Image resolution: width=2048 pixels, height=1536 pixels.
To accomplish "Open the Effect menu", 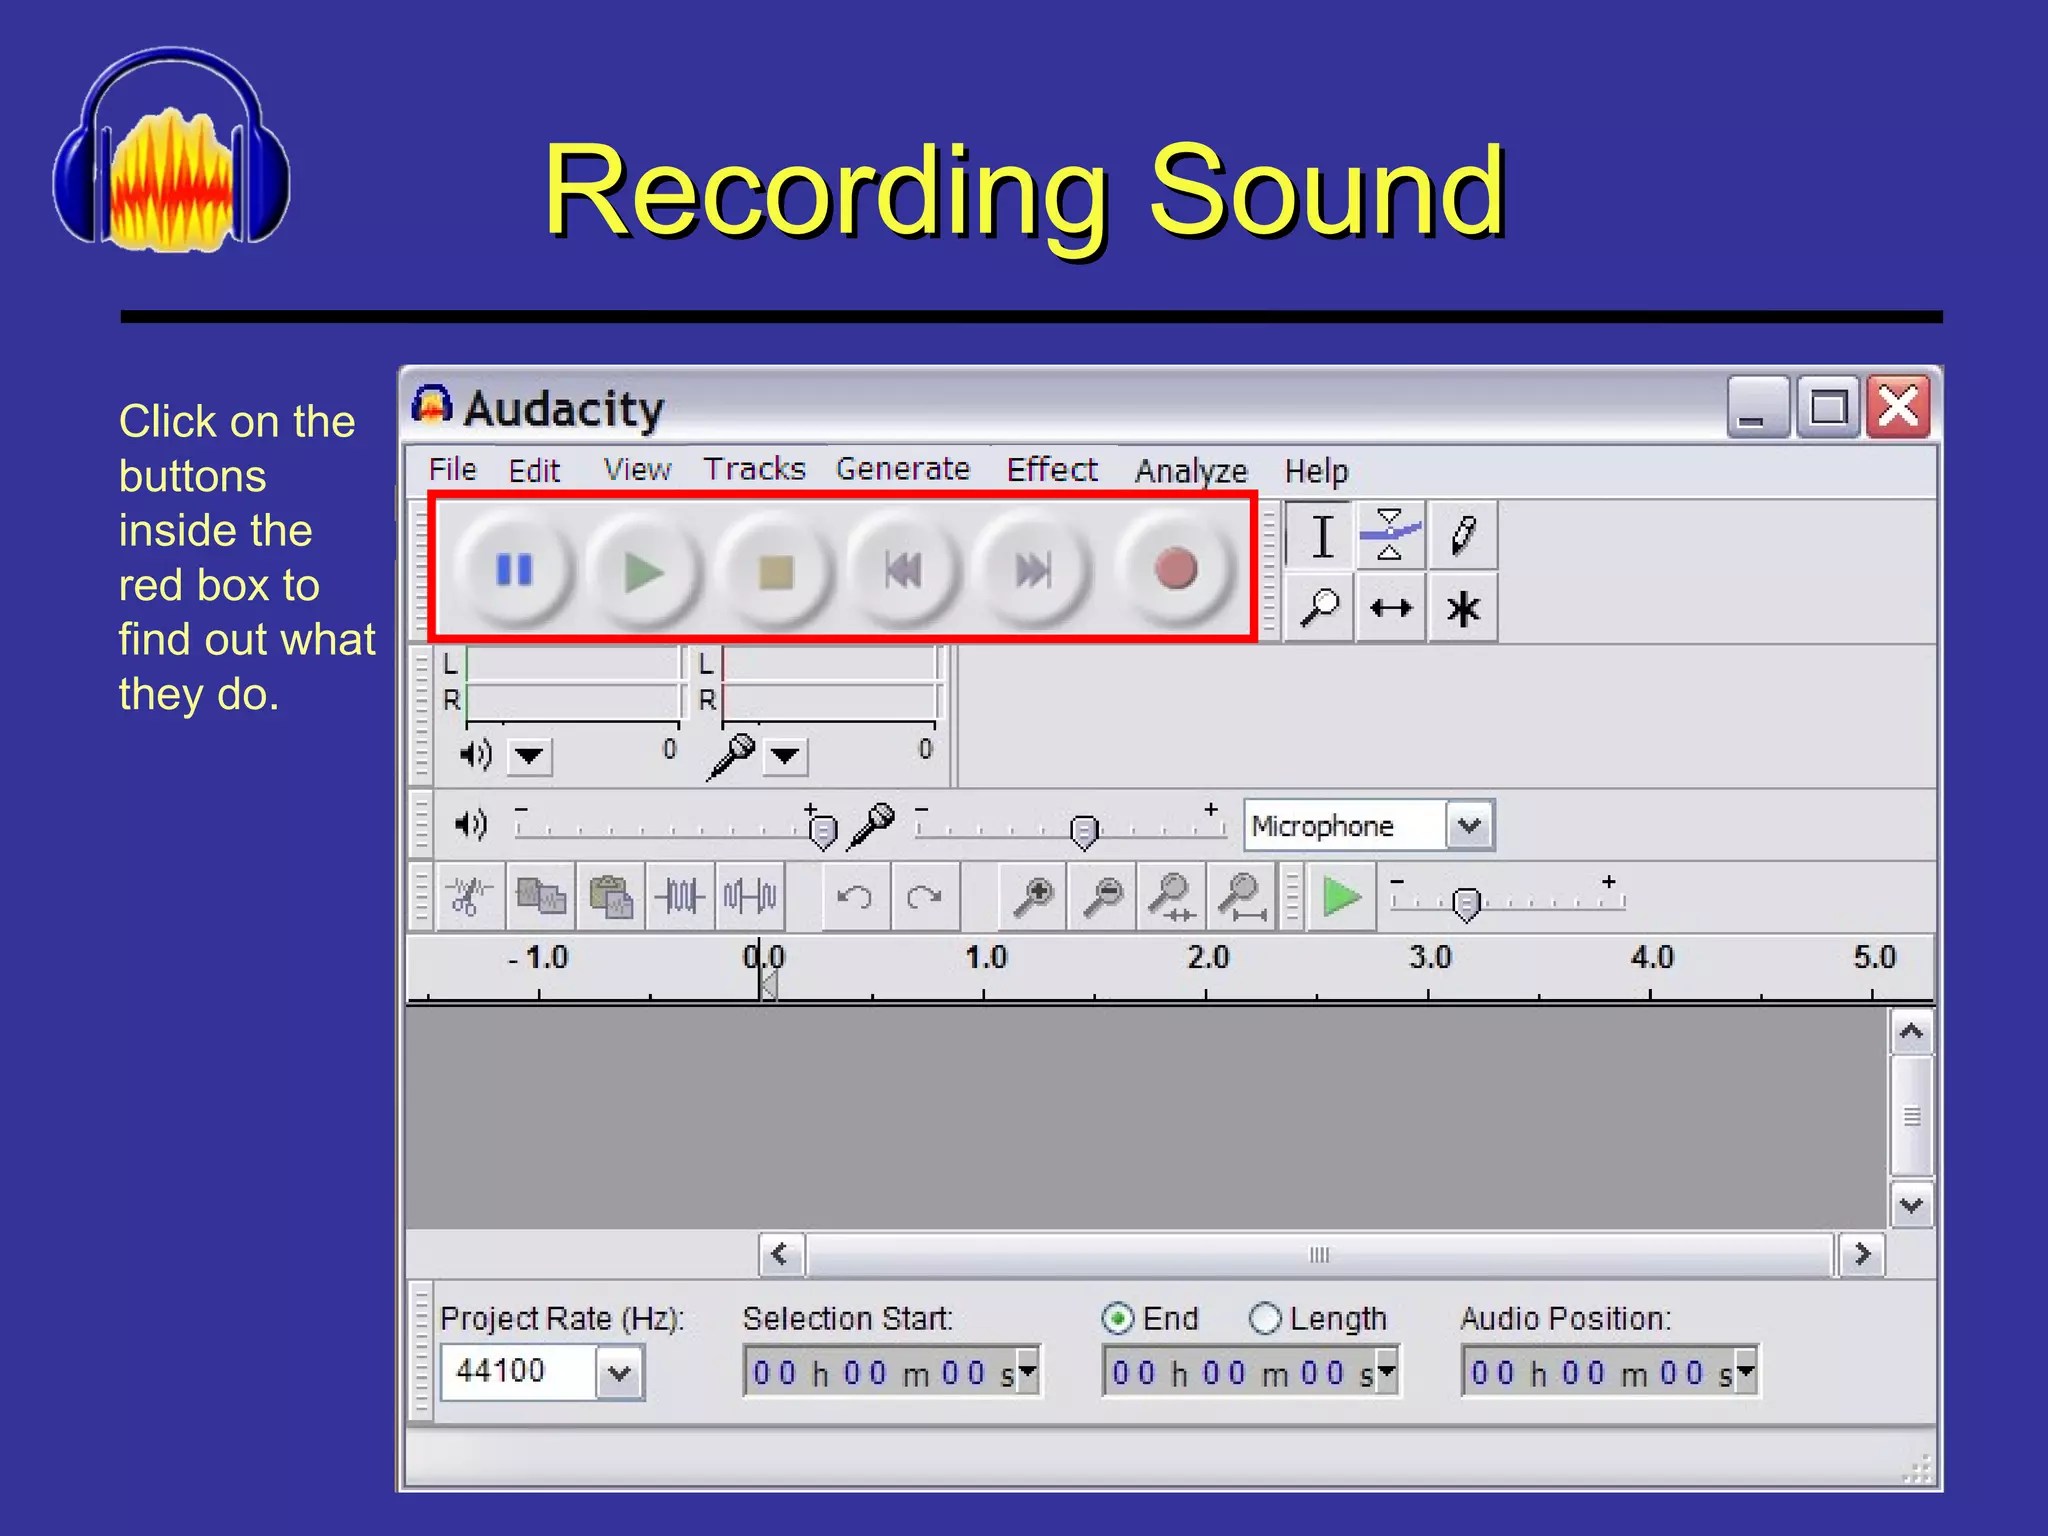I will coord(1051,470).
